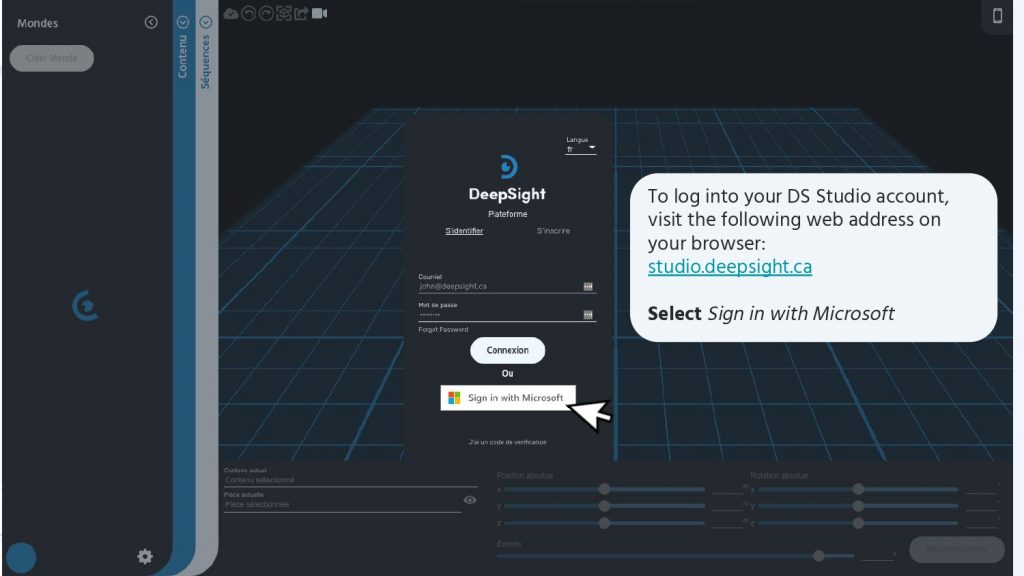
Task: Click the share export icon
Action: point(301,14)
